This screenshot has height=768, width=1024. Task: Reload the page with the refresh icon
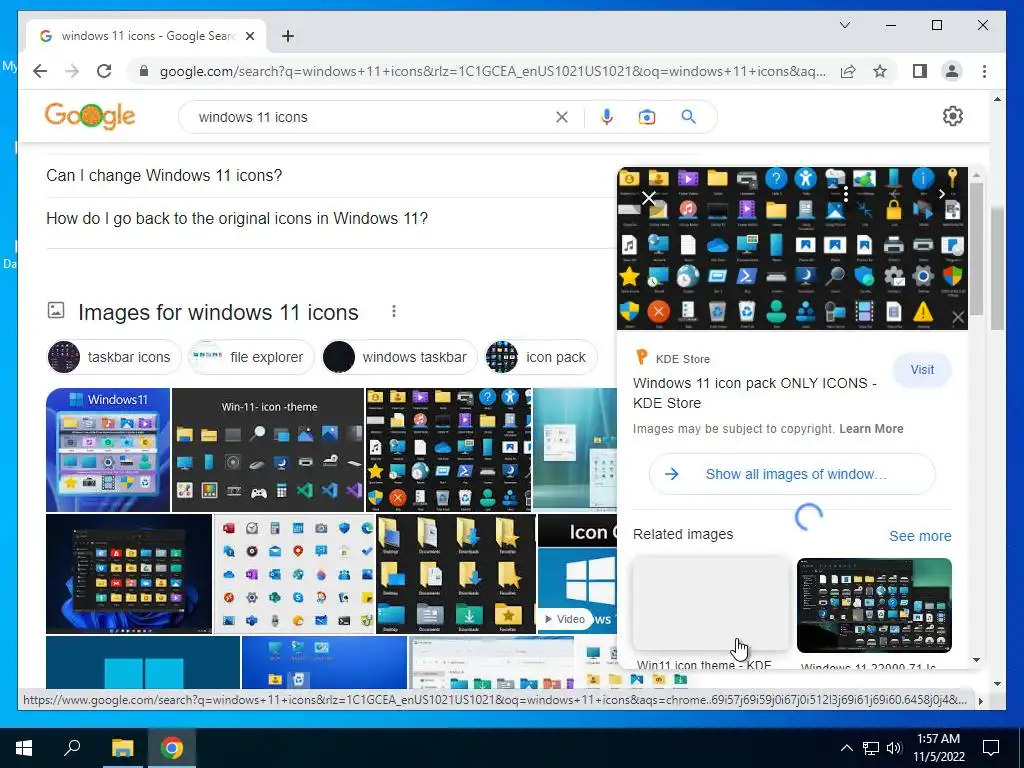click(x=104, y=71)
